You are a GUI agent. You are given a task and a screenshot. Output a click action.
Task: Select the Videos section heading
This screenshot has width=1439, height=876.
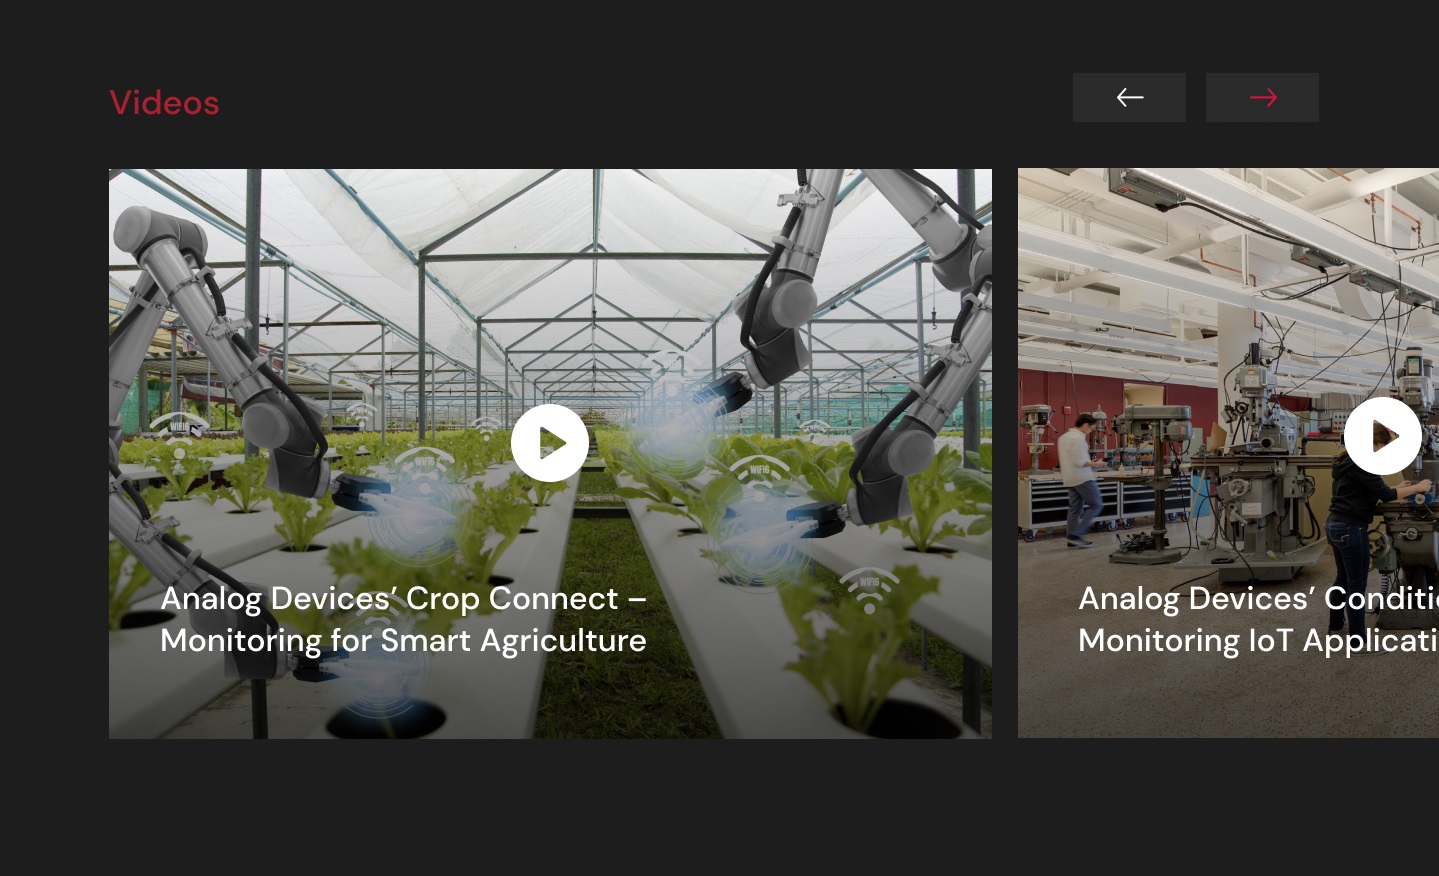point(164,103)
